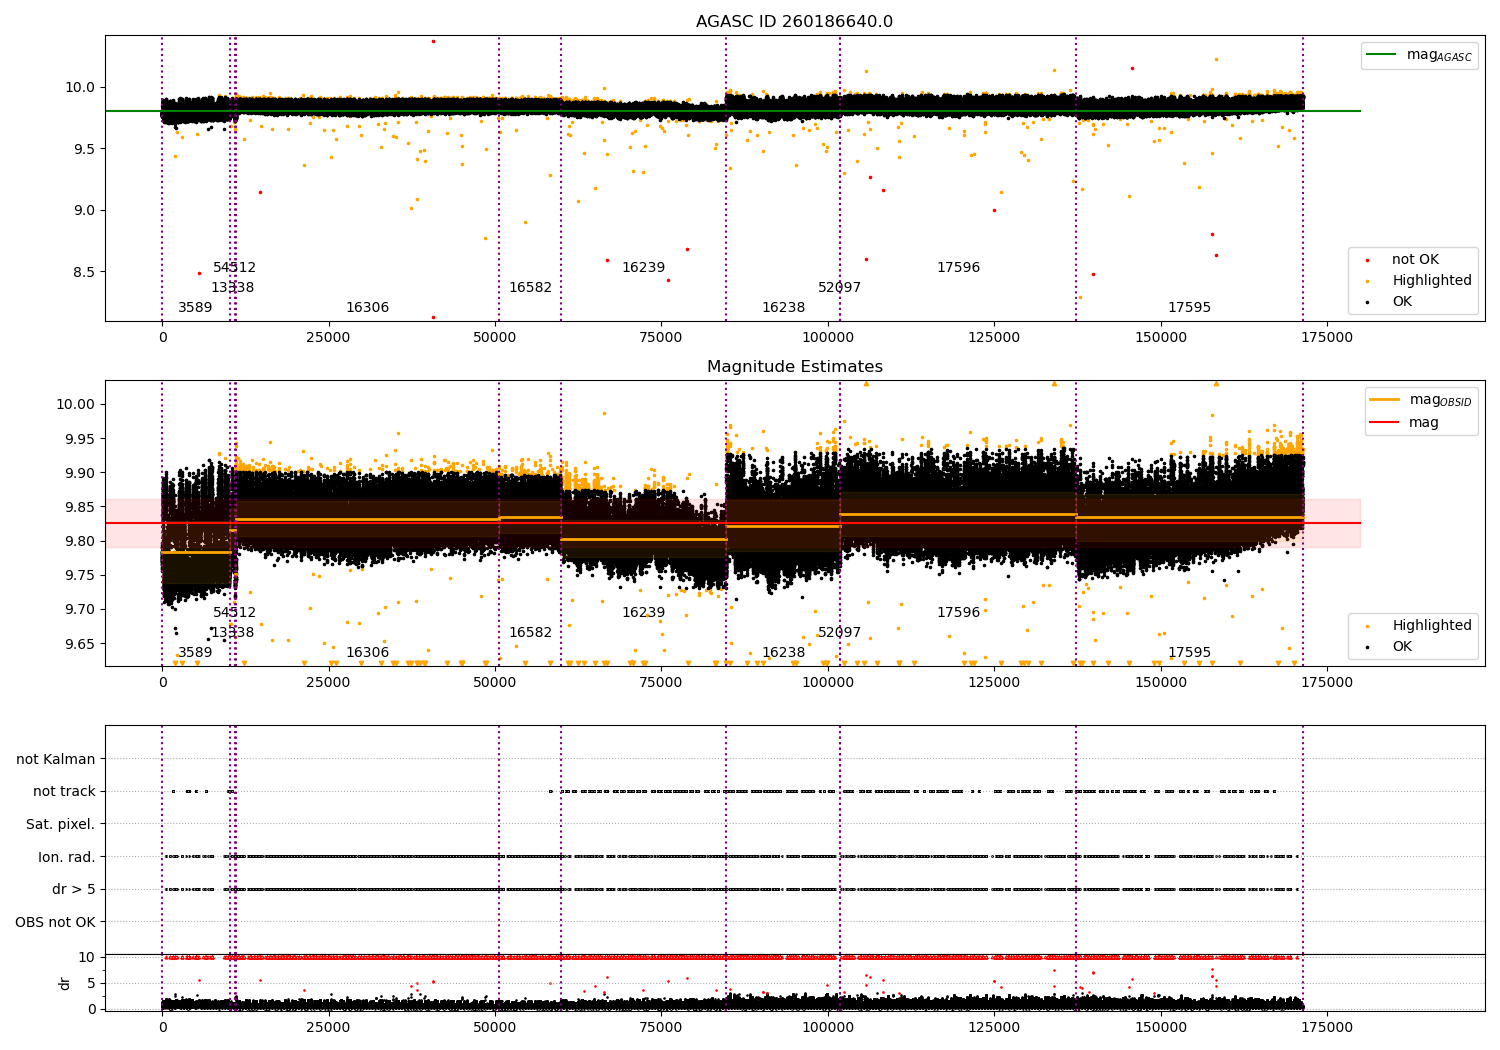Click obsid label '17595' in top plot
Screen dimensions: 1500x1050
point(1189,308)
